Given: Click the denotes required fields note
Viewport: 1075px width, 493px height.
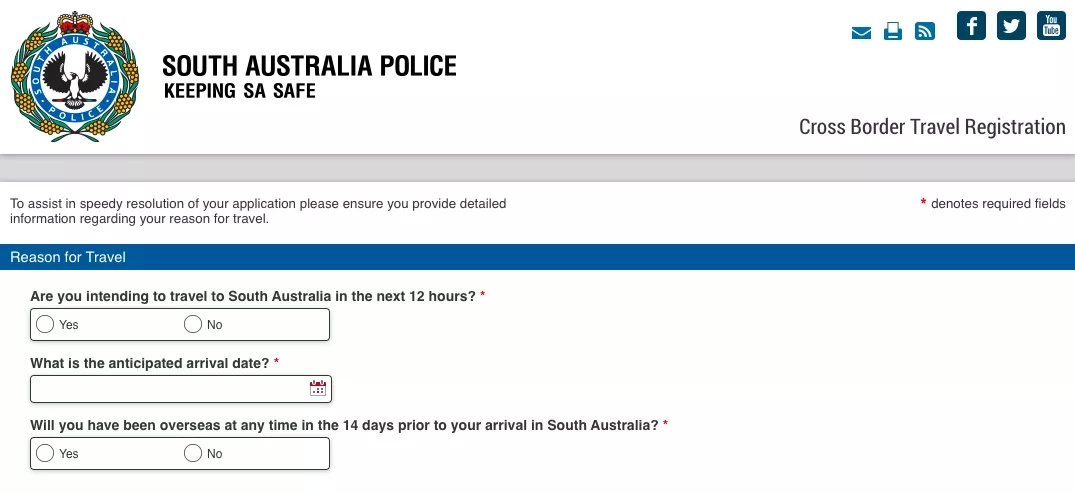Looking at the screenshot, I should coord(993,204).
